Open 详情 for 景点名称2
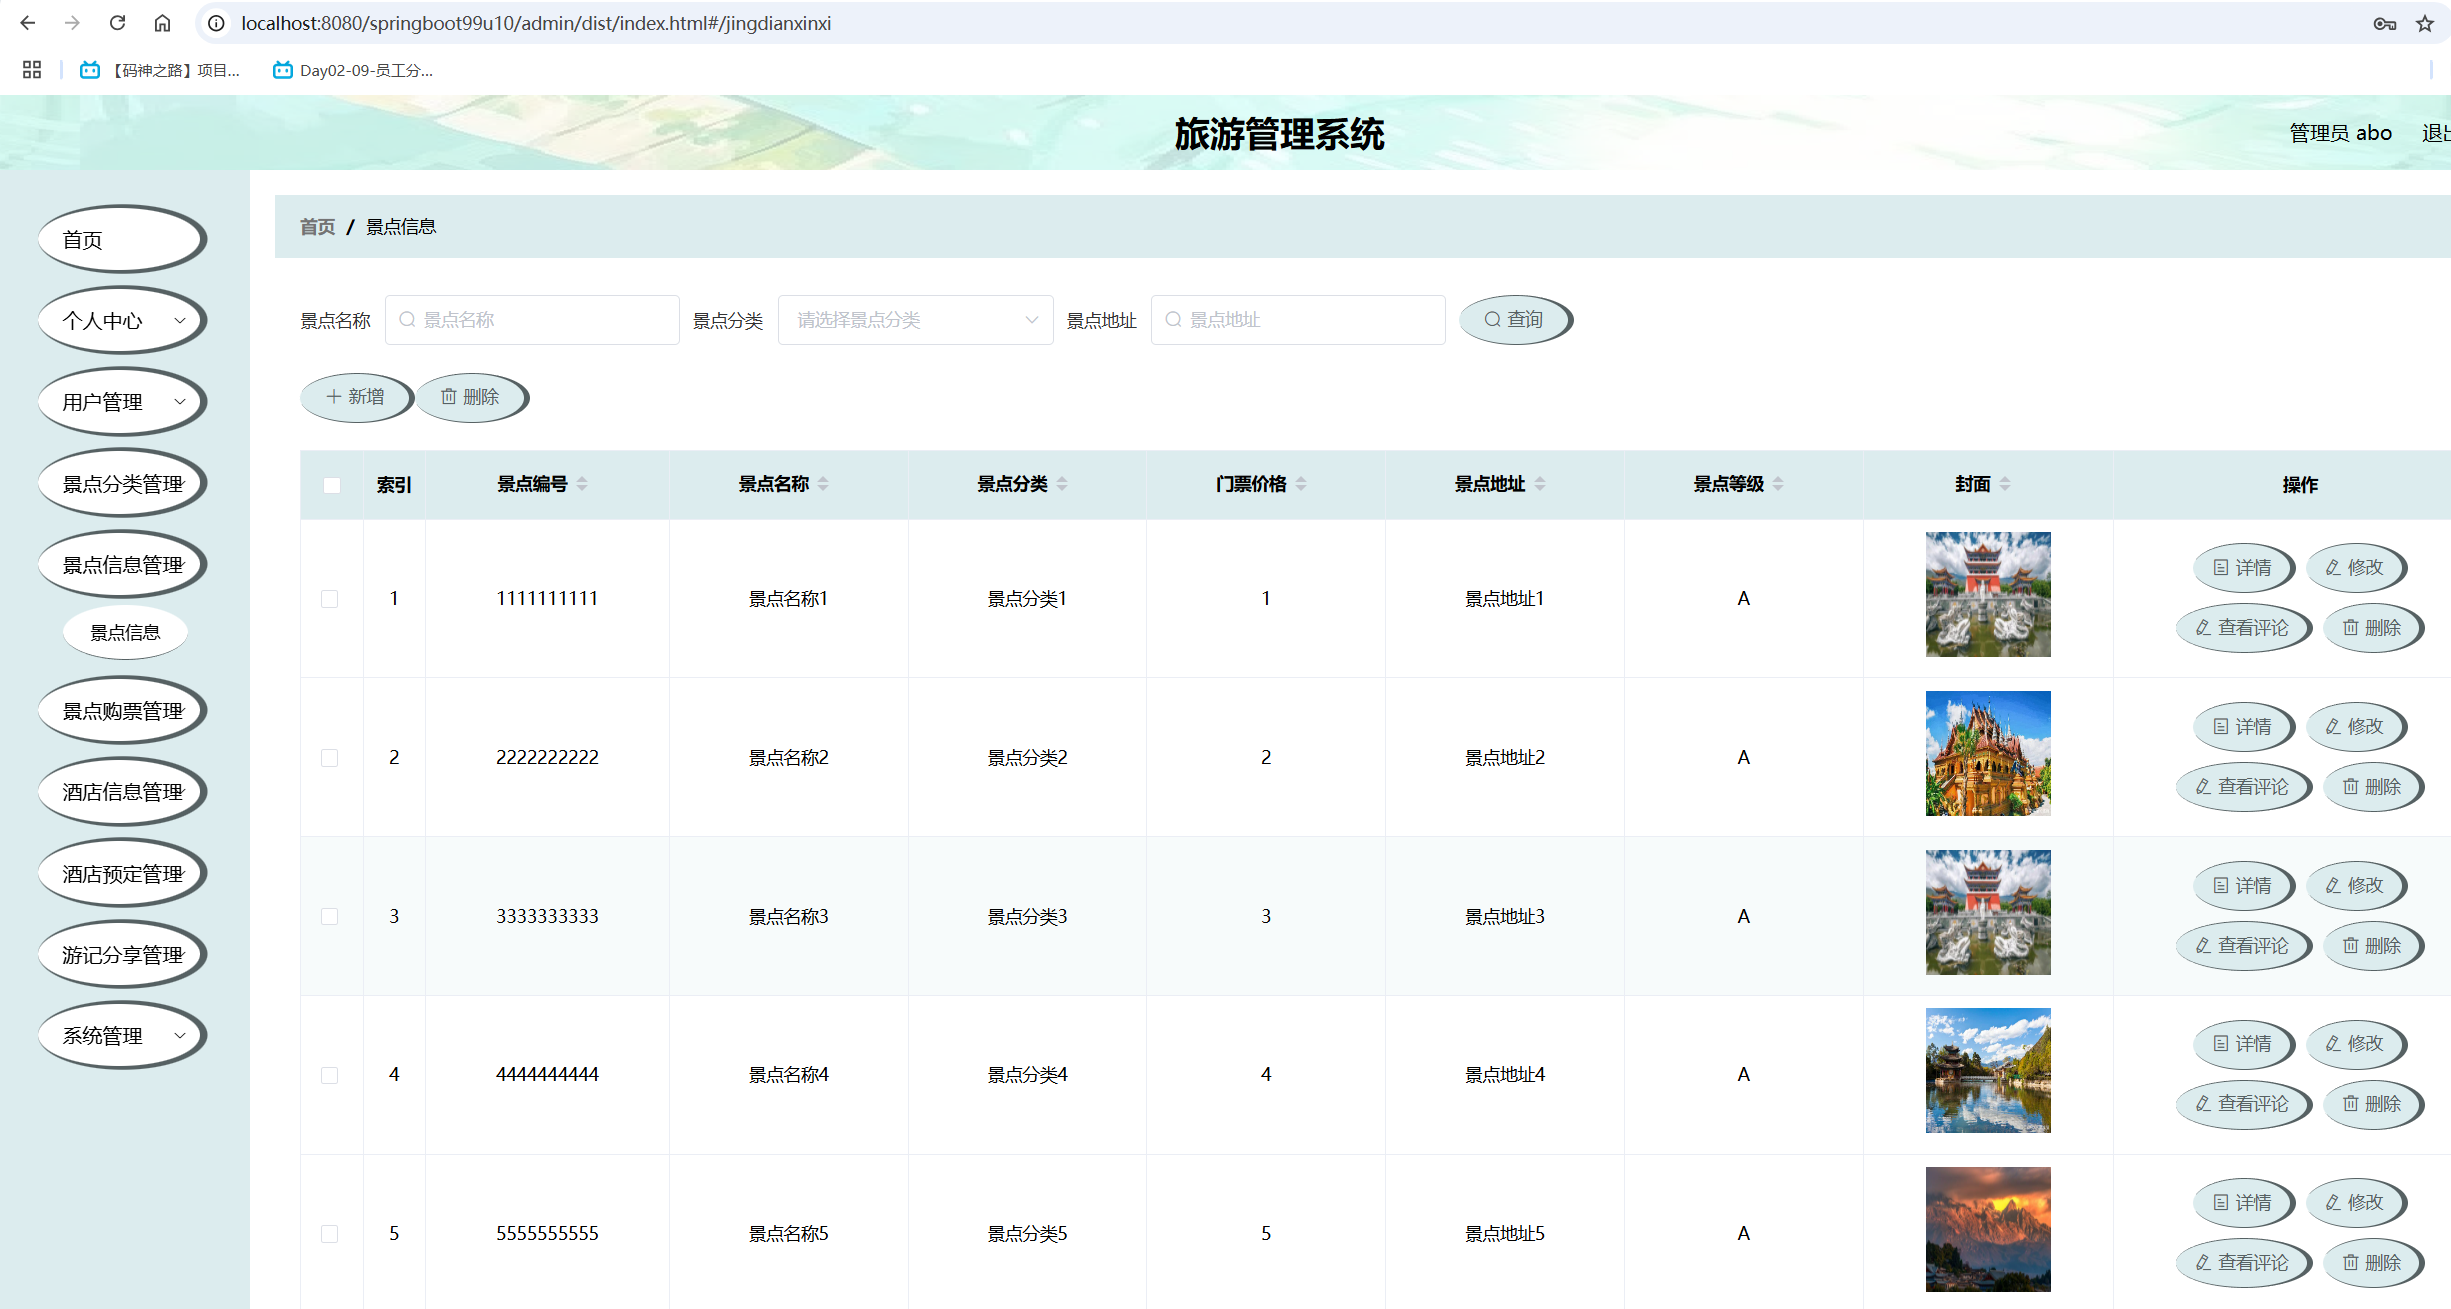Screen dimensions: 2451x1309 click(x=2243, y=727)
